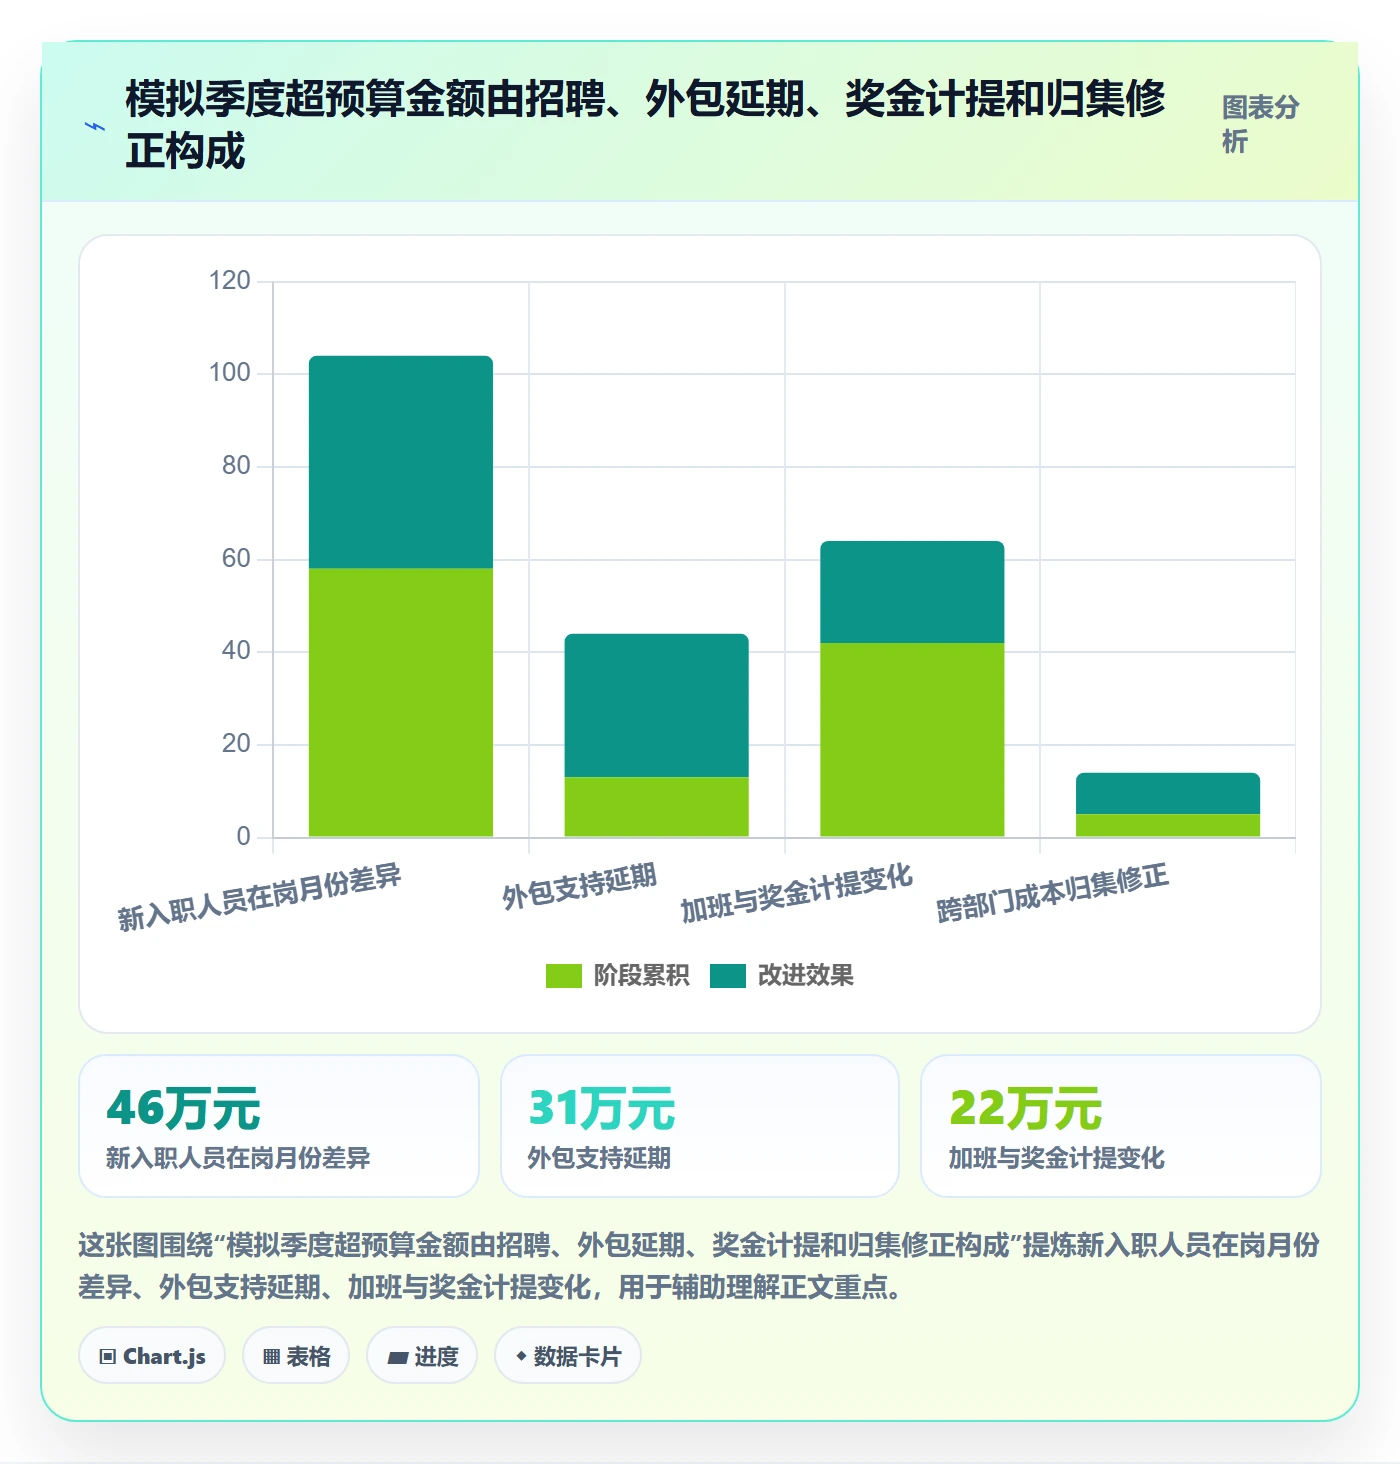Click the y-axis value 120
This screenshot has height=1464, width=1400.
[x=229, y=281]
